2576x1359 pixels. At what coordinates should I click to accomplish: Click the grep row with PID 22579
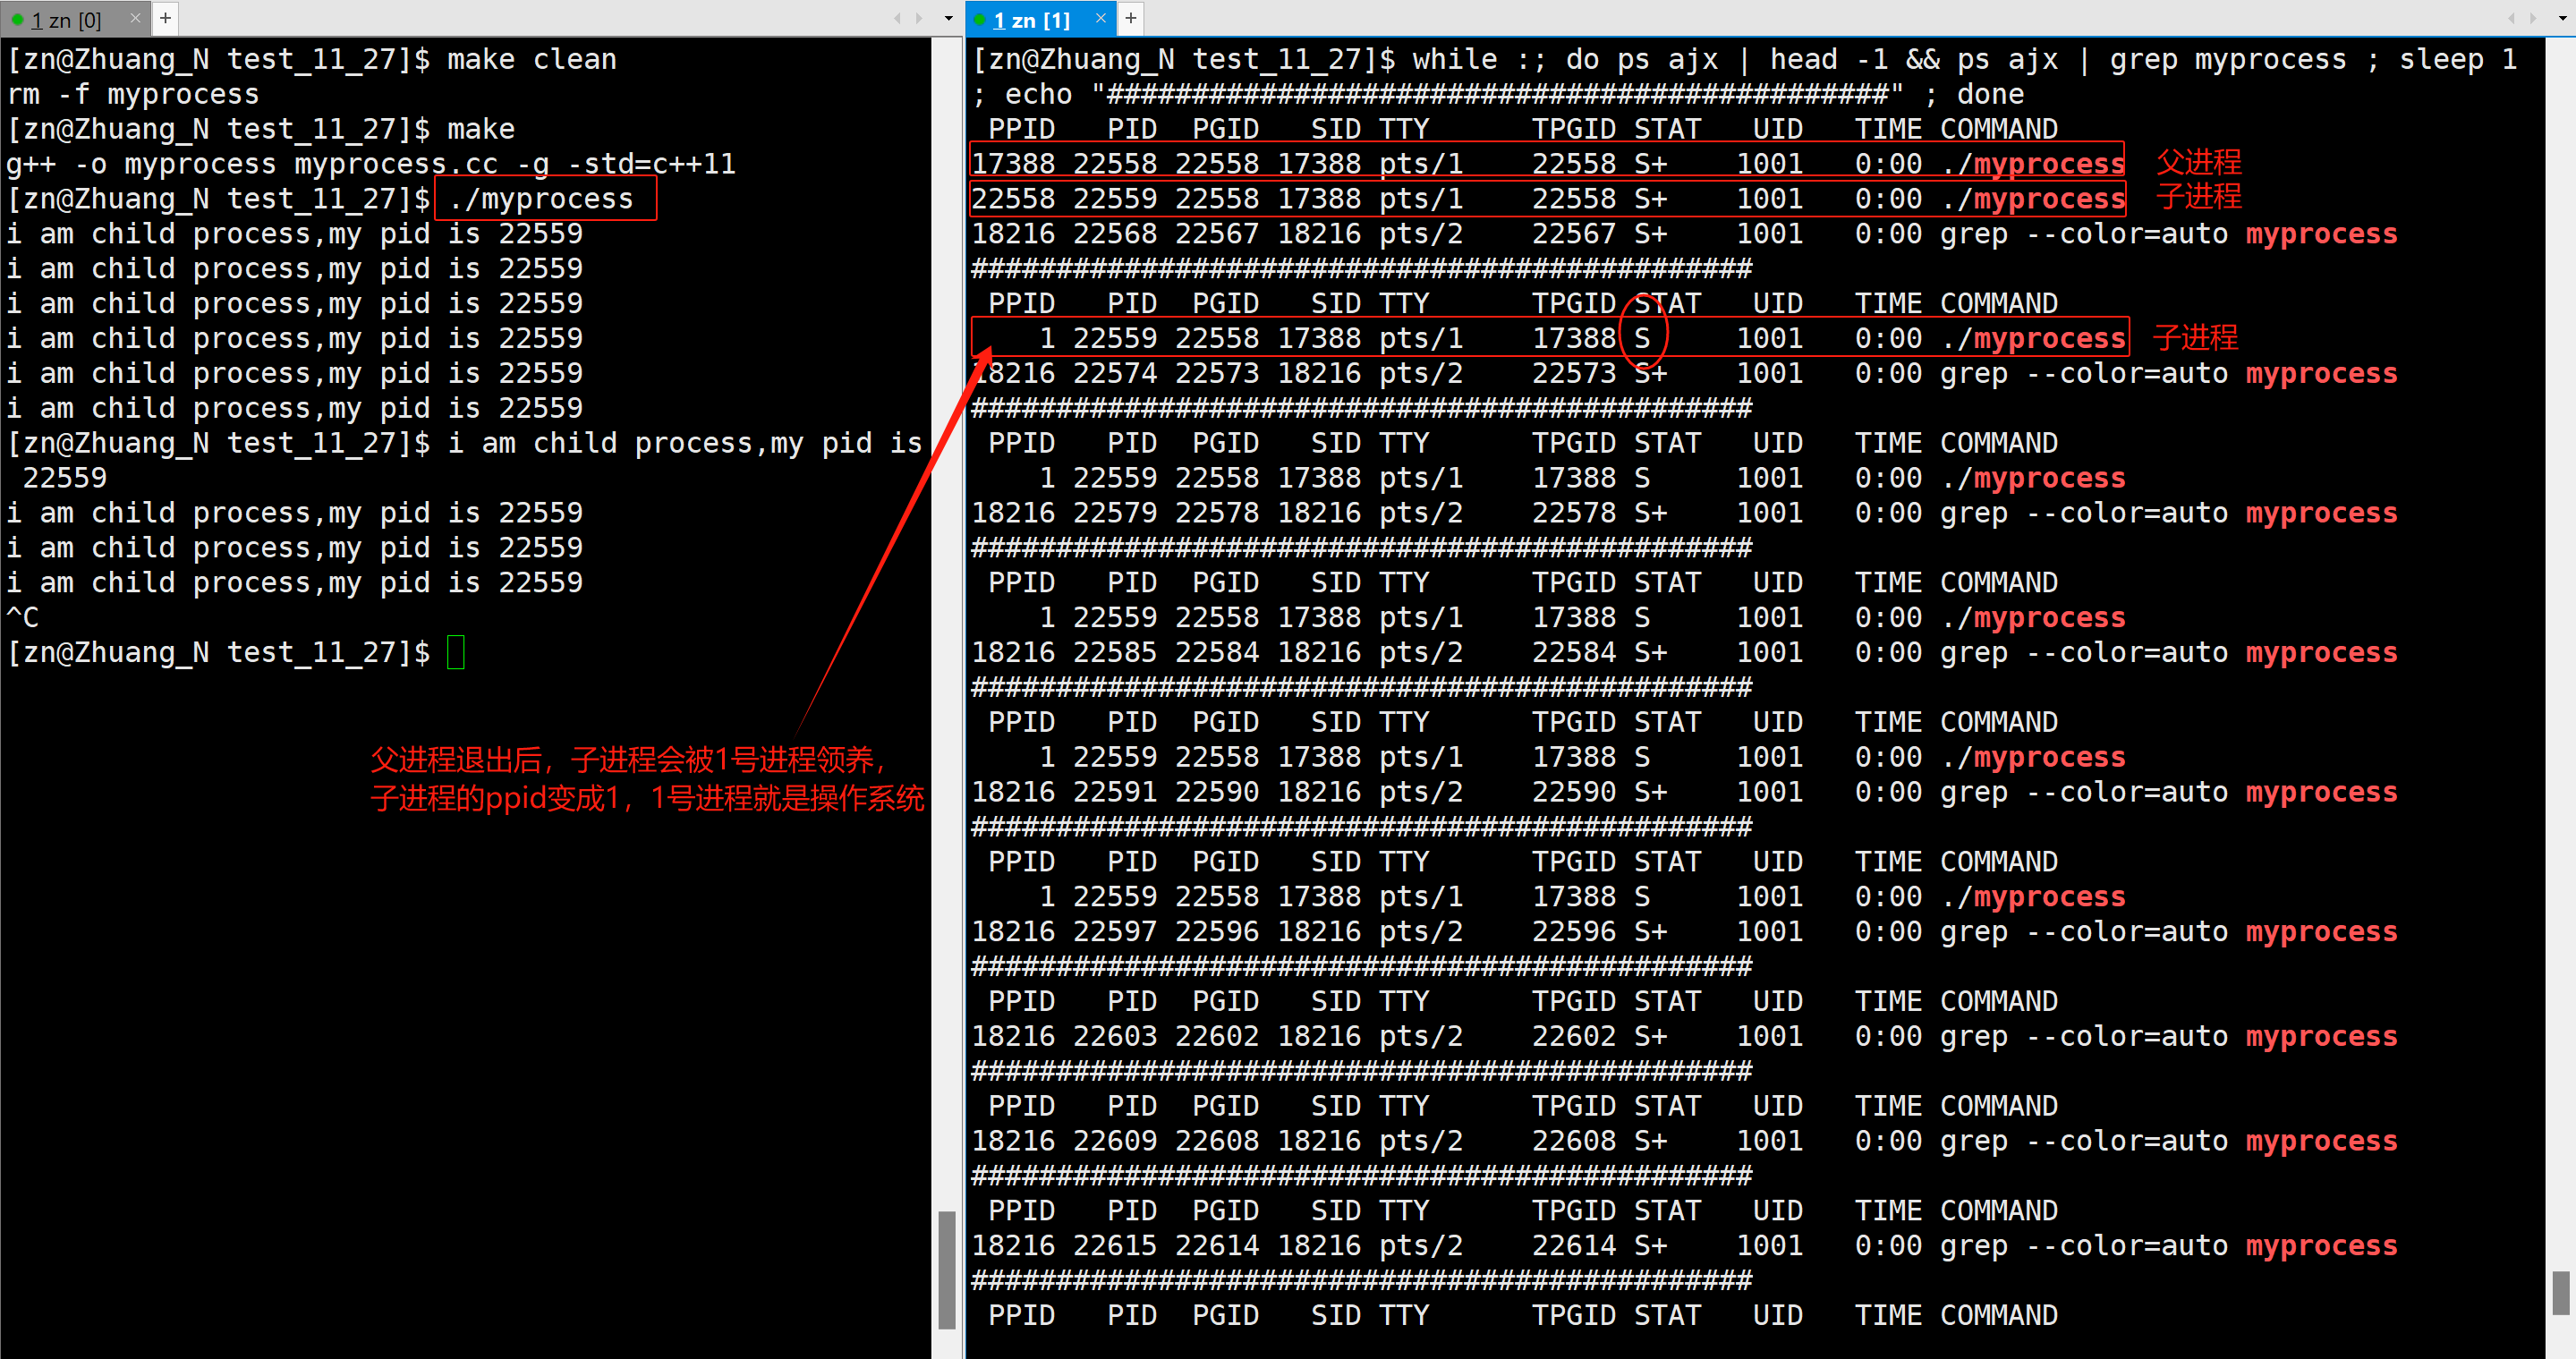[1685, 513]
